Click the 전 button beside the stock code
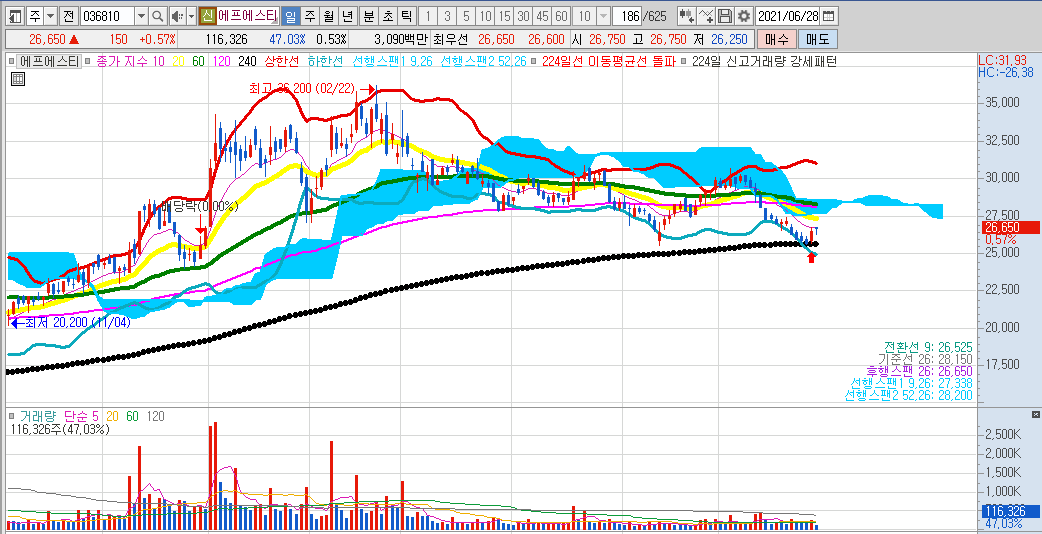This screenshot has height=534, width=1042. pyautogui.click(x=68, y=16)
